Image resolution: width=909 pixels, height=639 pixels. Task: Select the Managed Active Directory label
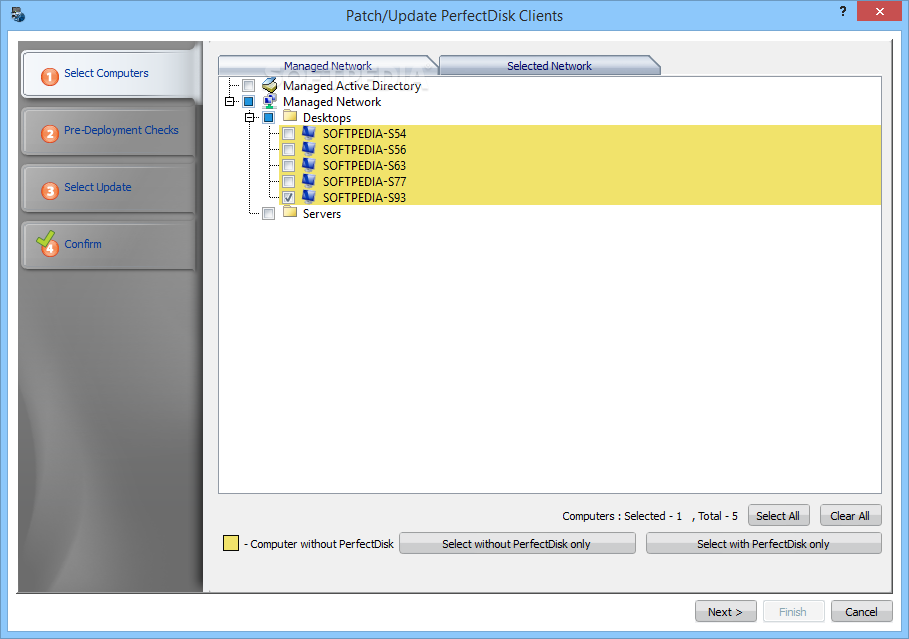point(352,86)
